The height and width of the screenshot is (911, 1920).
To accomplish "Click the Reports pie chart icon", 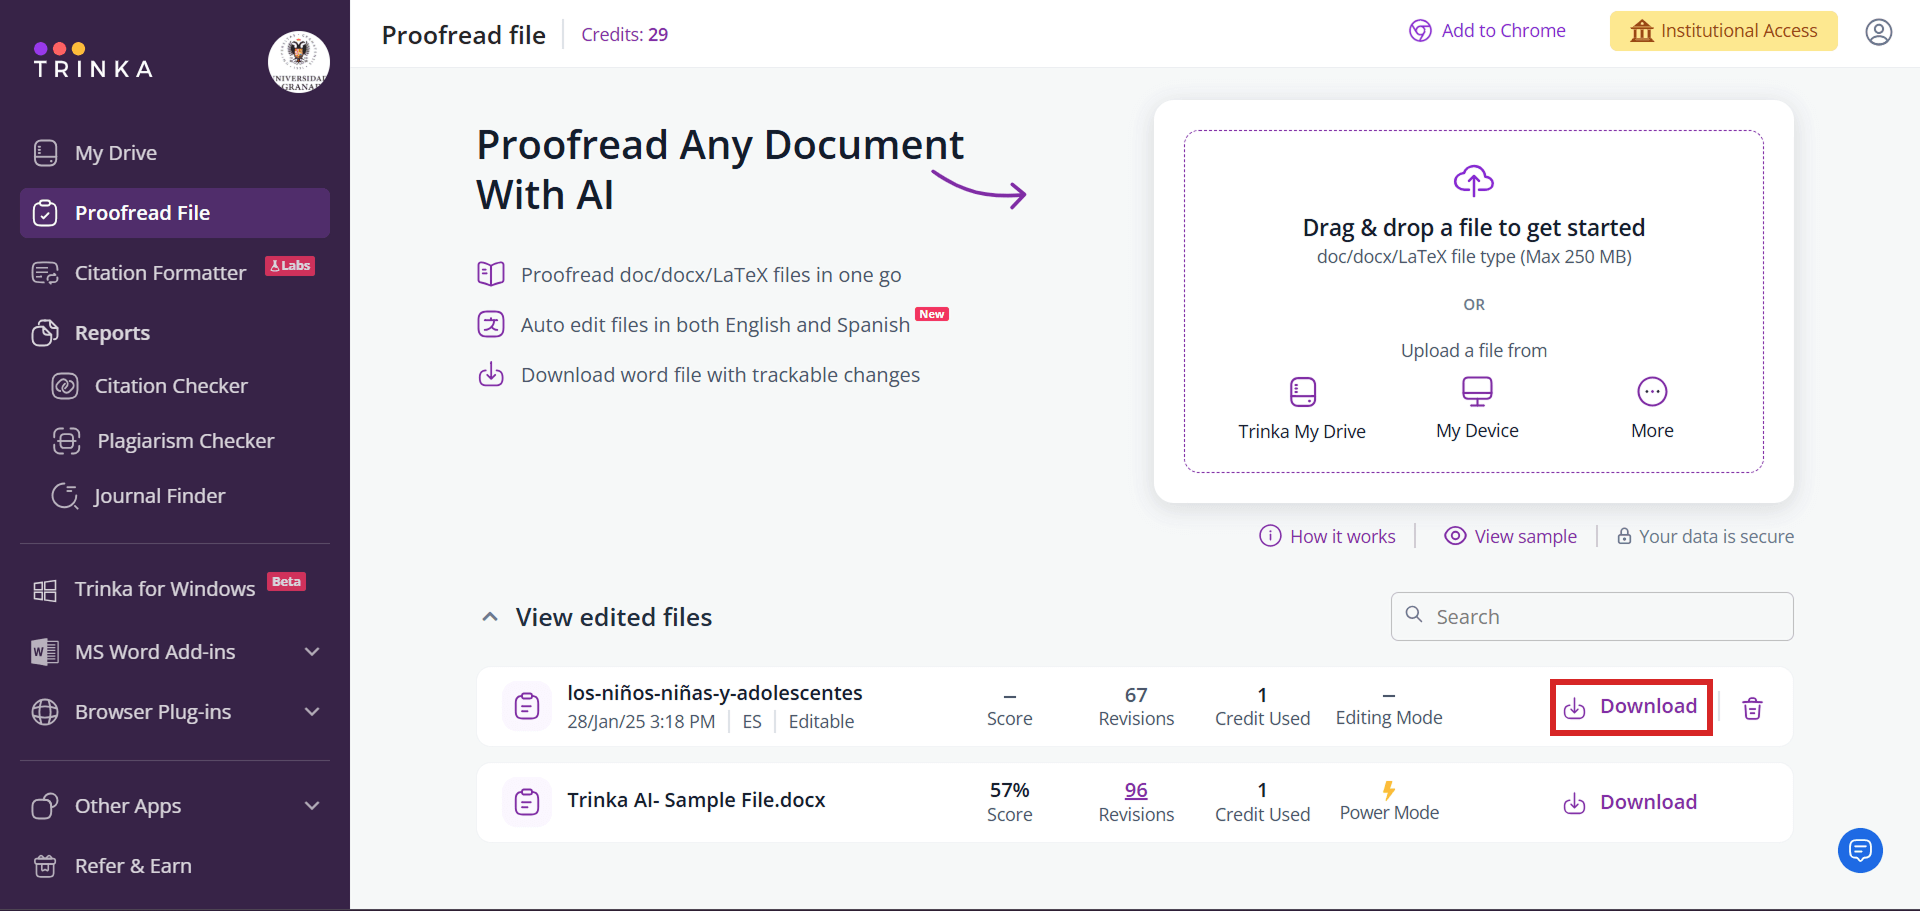I will pos(45,333).
